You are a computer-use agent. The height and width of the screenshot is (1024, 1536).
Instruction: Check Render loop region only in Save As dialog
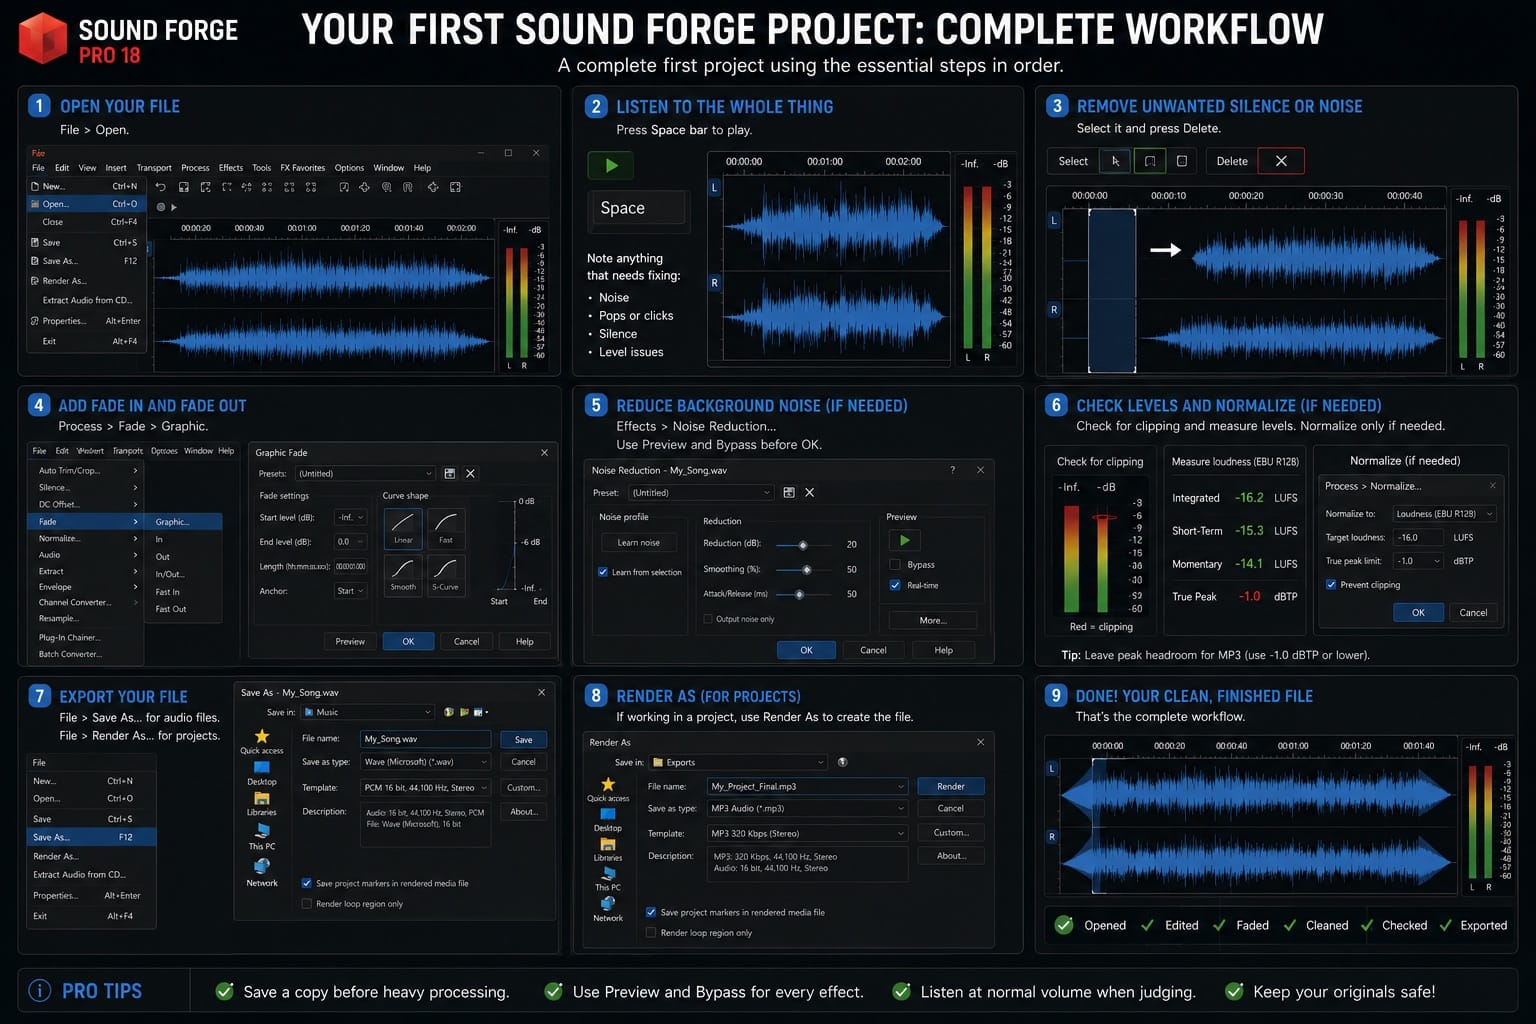307,904
